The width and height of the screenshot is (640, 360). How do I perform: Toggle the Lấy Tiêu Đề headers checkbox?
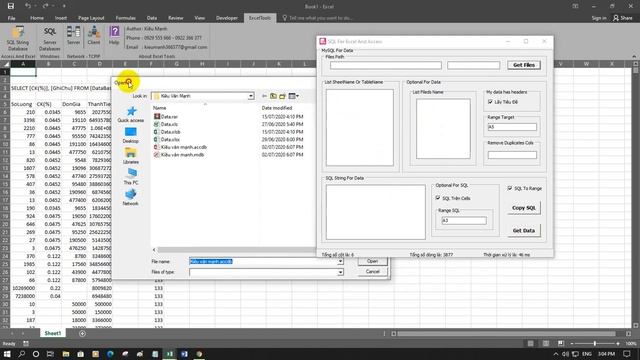point(490,102)
